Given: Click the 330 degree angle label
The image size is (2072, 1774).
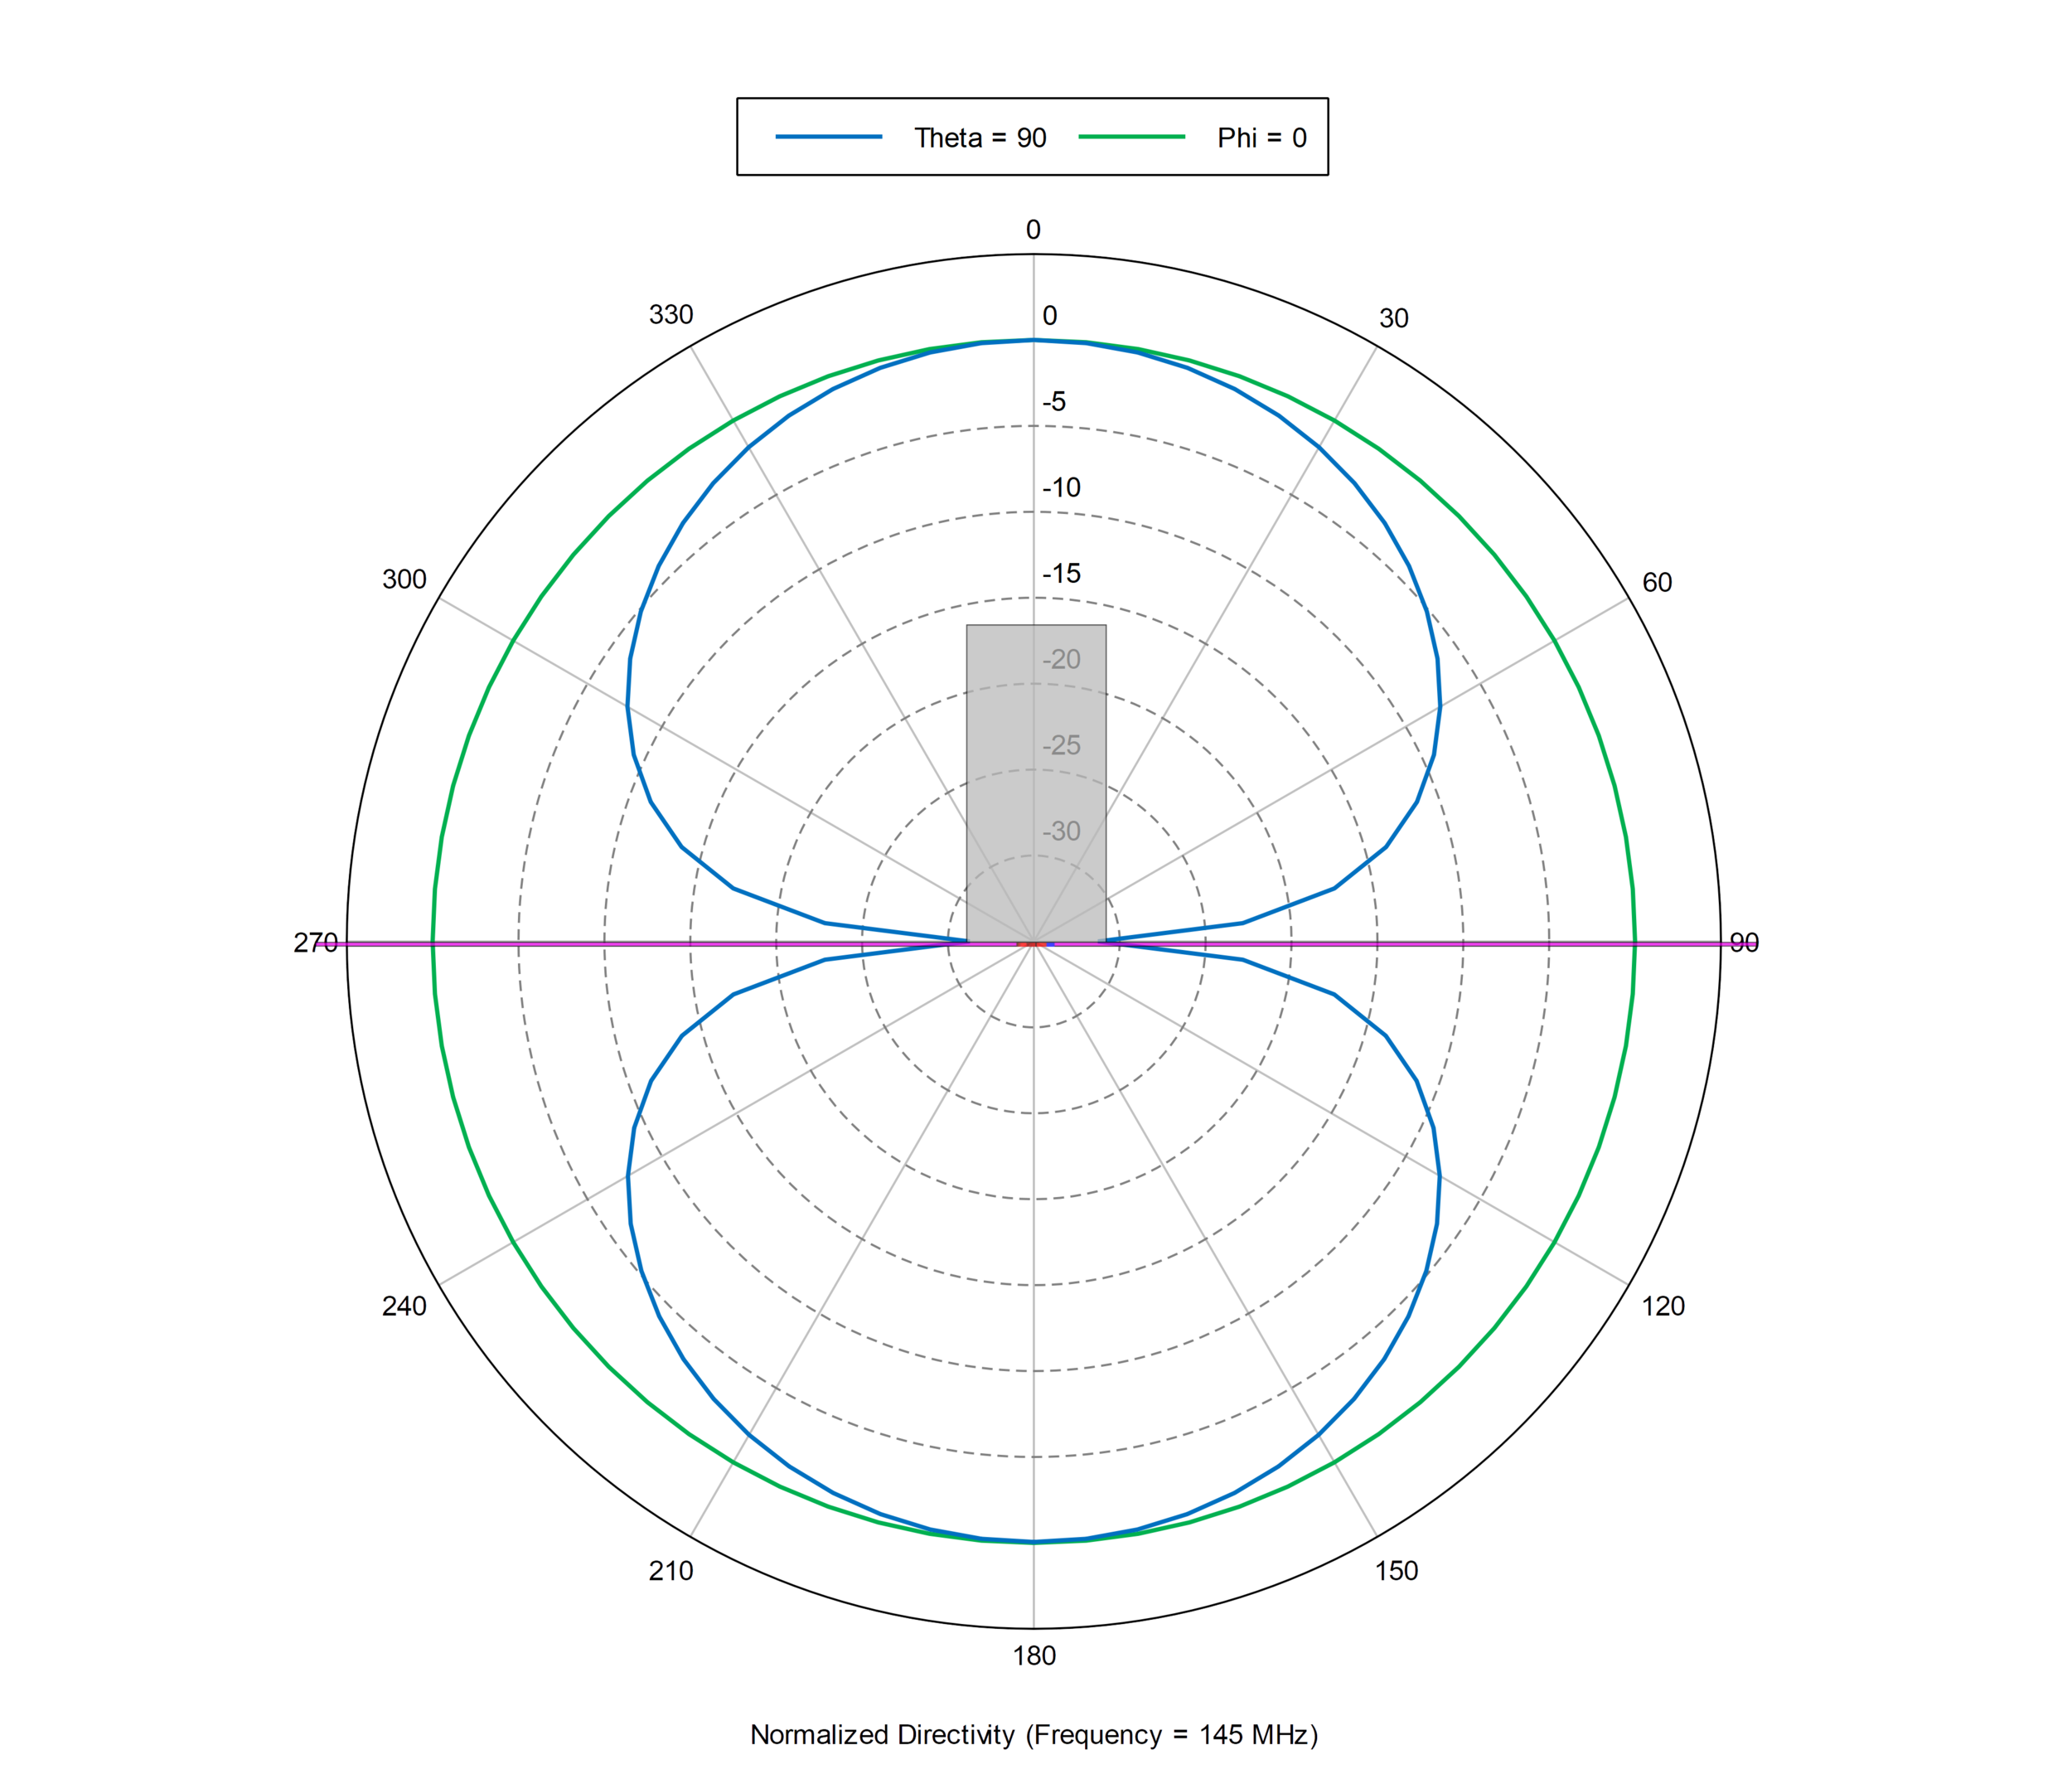Looking at the screenshot, I should tap(671, 315).
